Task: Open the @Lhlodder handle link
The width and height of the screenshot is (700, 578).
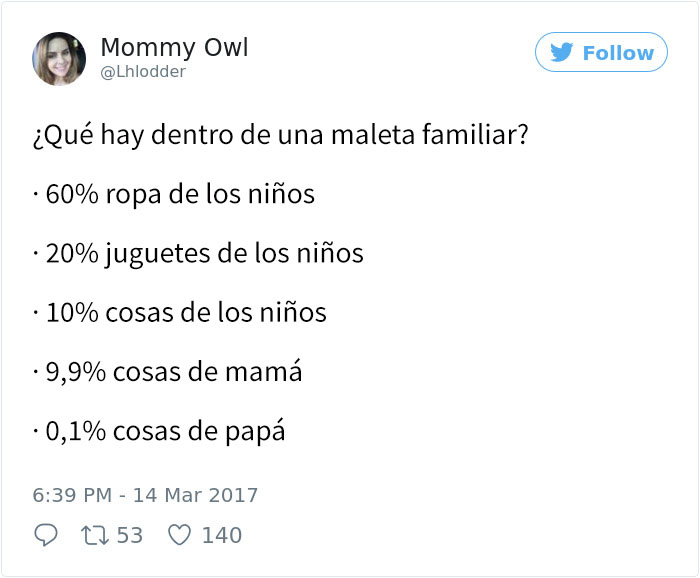Action: click(143, 71)
